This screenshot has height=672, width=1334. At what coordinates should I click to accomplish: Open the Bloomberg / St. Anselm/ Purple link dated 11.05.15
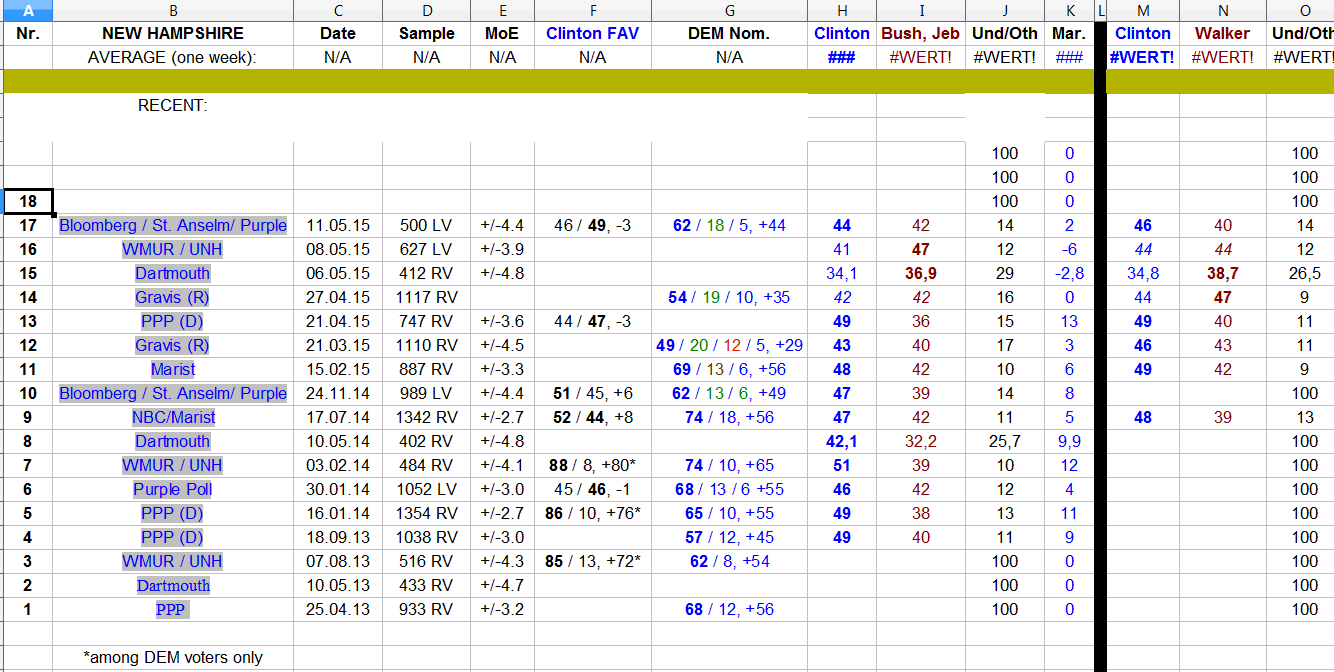173,225
